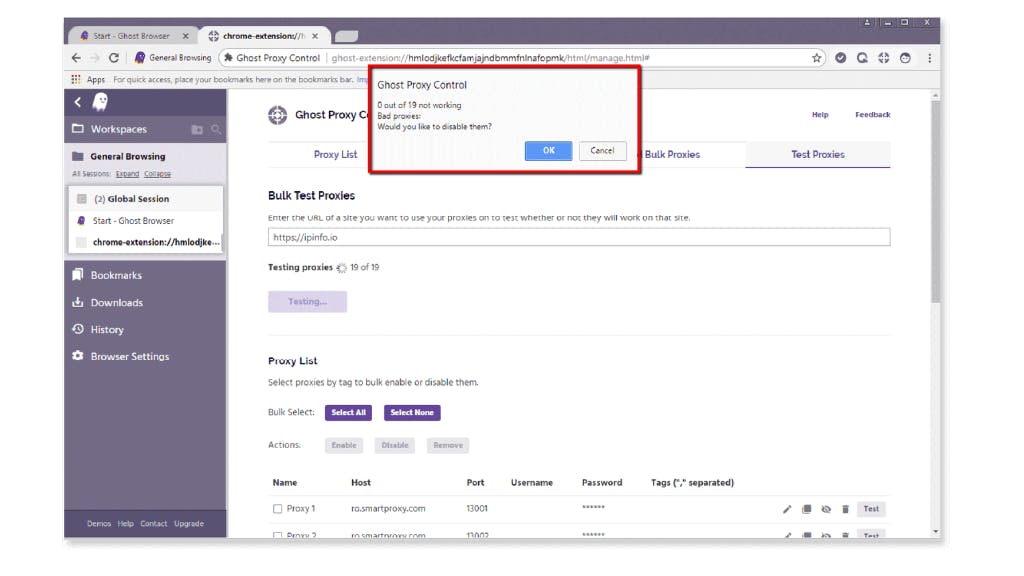Click Cancel in the Ghost Proxy Control dialog
This screenshot has height=576, width=1024.
(602, 151)
